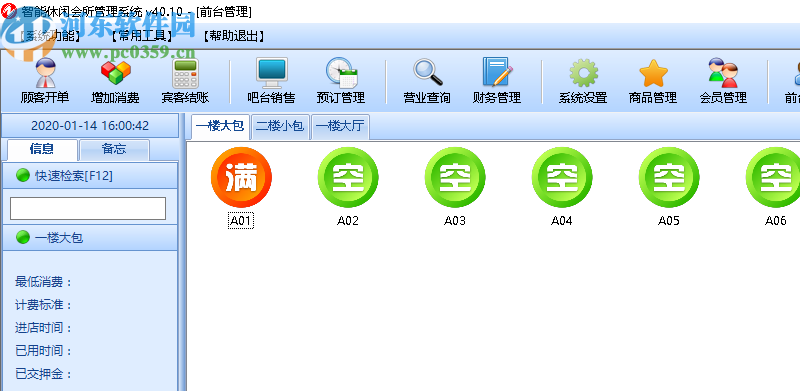The height and width of the screenshot is (391, 800).
Task: Open 预订管理 reservation management clock icon
Action: pyautogui.click(x=341, y=72)
